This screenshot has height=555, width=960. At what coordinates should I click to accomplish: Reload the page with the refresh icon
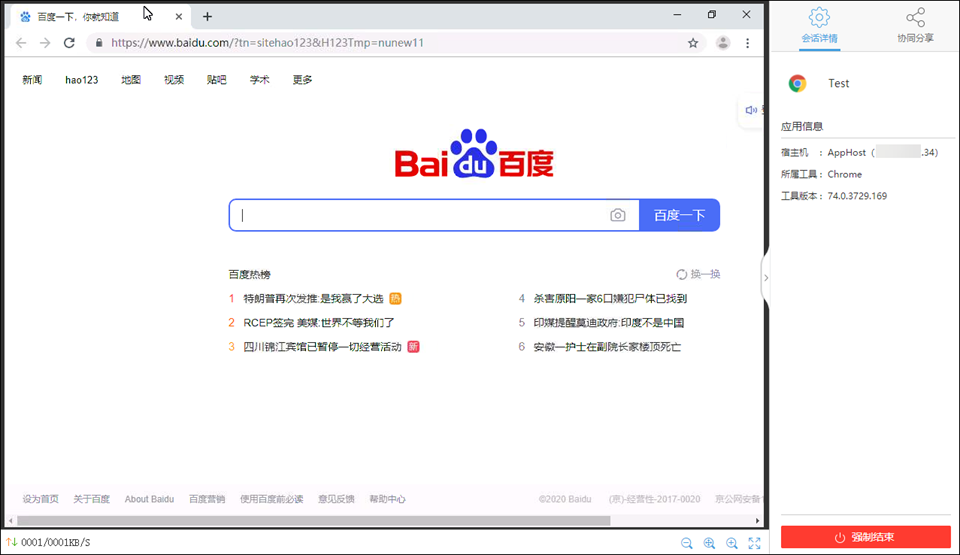pyautogui.click(x=69, y=43)
